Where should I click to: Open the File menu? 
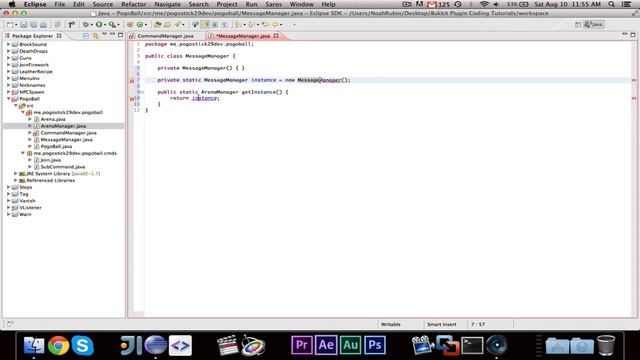60,4
